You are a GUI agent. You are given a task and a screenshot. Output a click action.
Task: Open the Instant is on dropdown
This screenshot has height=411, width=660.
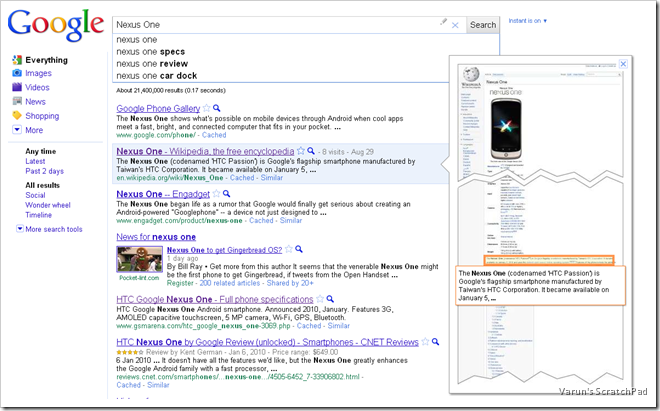click(528, 21)
